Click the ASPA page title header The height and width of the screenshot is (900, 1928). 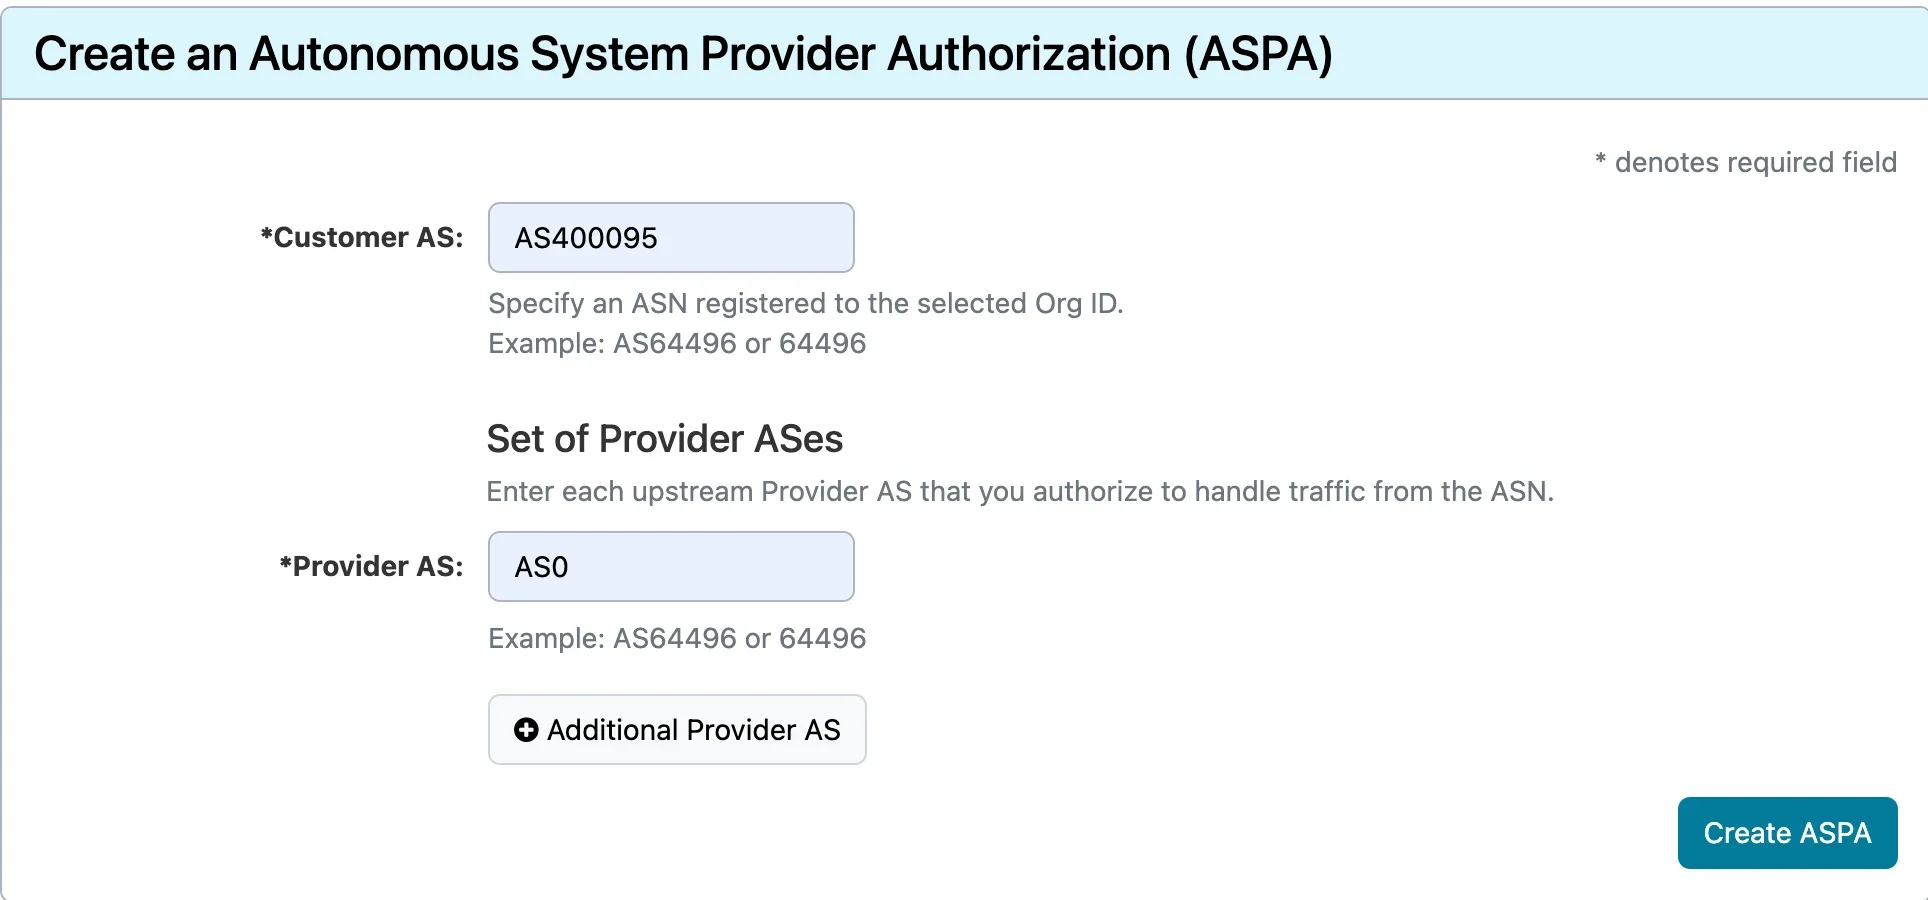tap(685, 54)
